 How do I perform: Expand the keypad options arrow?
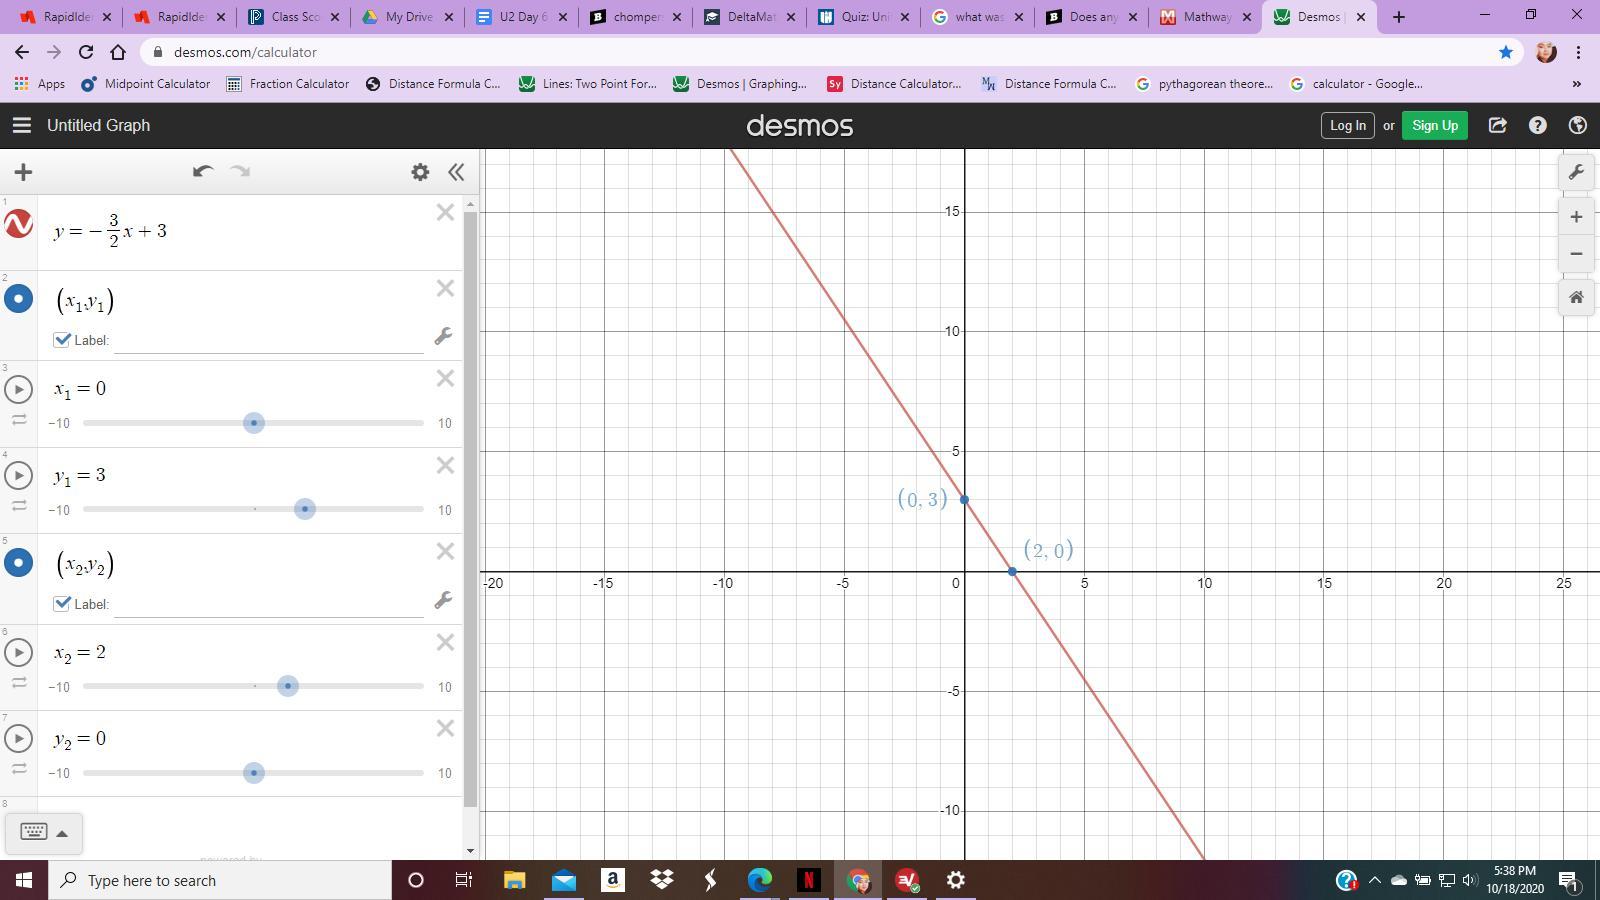pyautogui.click(x=62, y=833)
